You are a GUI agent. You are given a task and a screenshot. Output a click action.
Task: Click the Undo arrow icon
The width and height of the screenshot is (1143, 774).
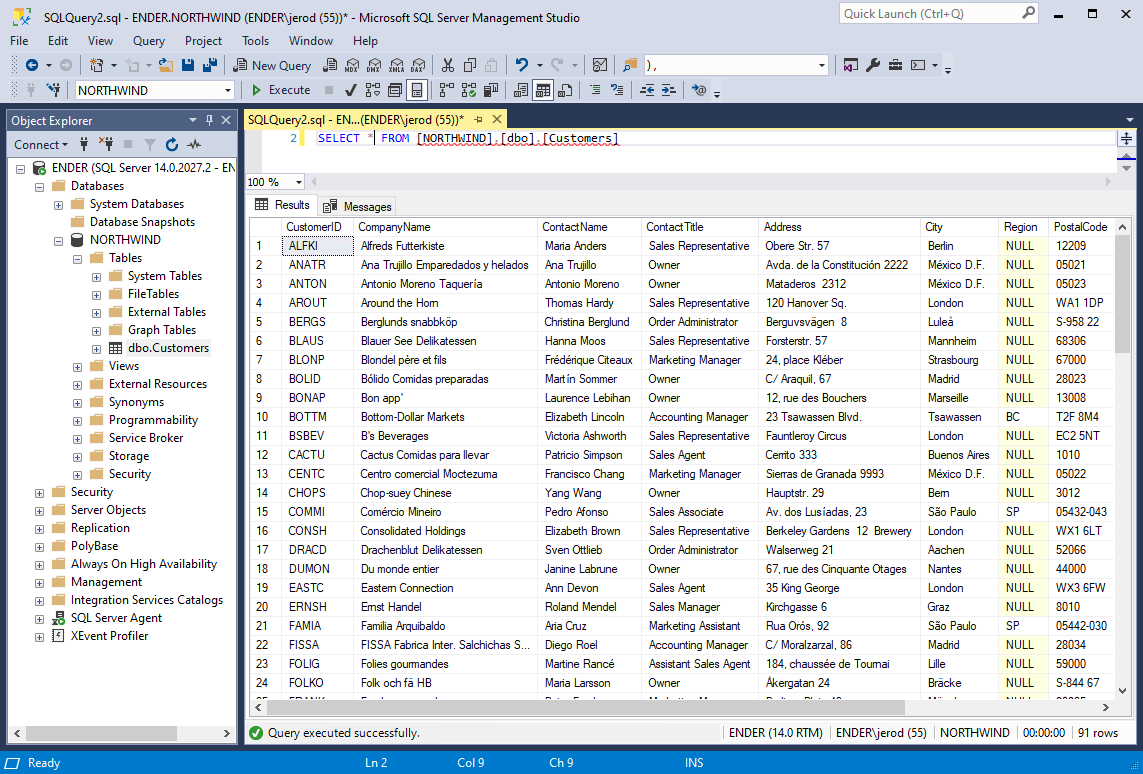pos(522,65)
